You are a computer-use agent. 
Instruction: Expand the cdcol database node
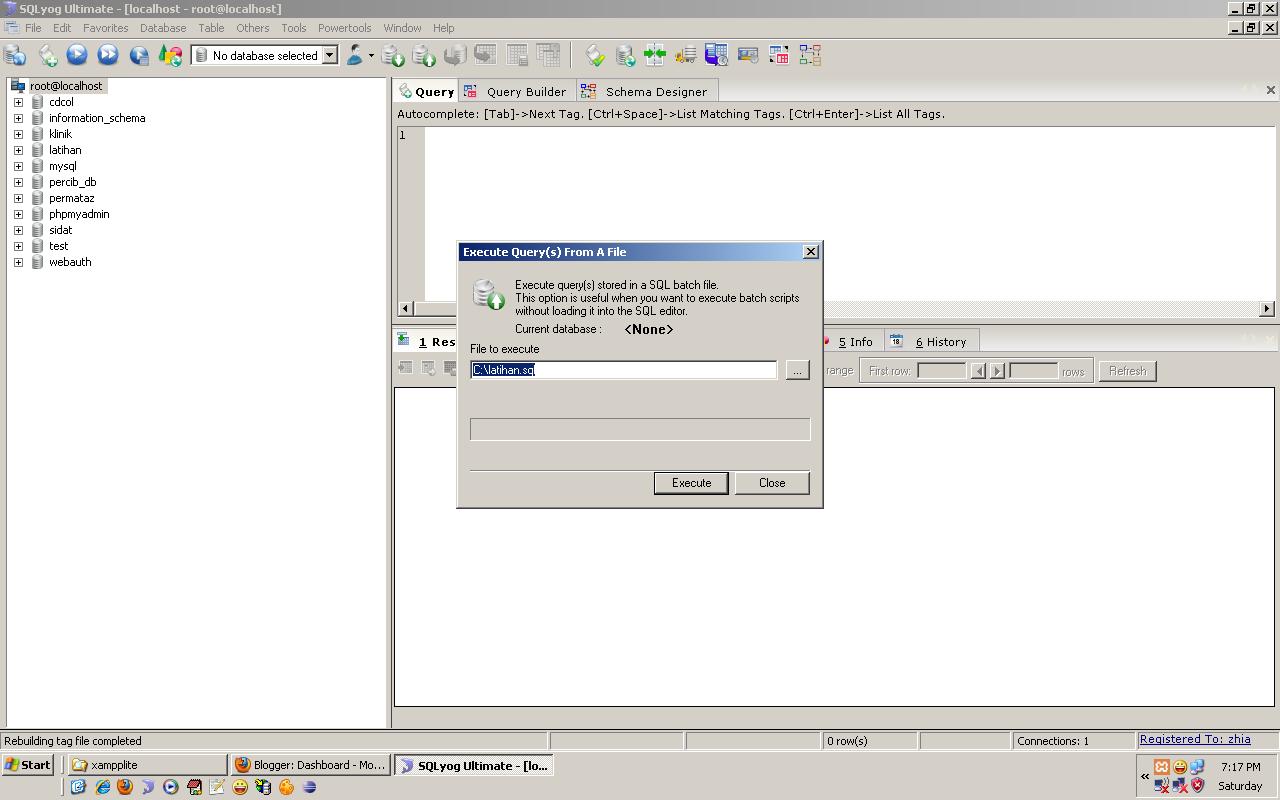click(x=18, y=102)
